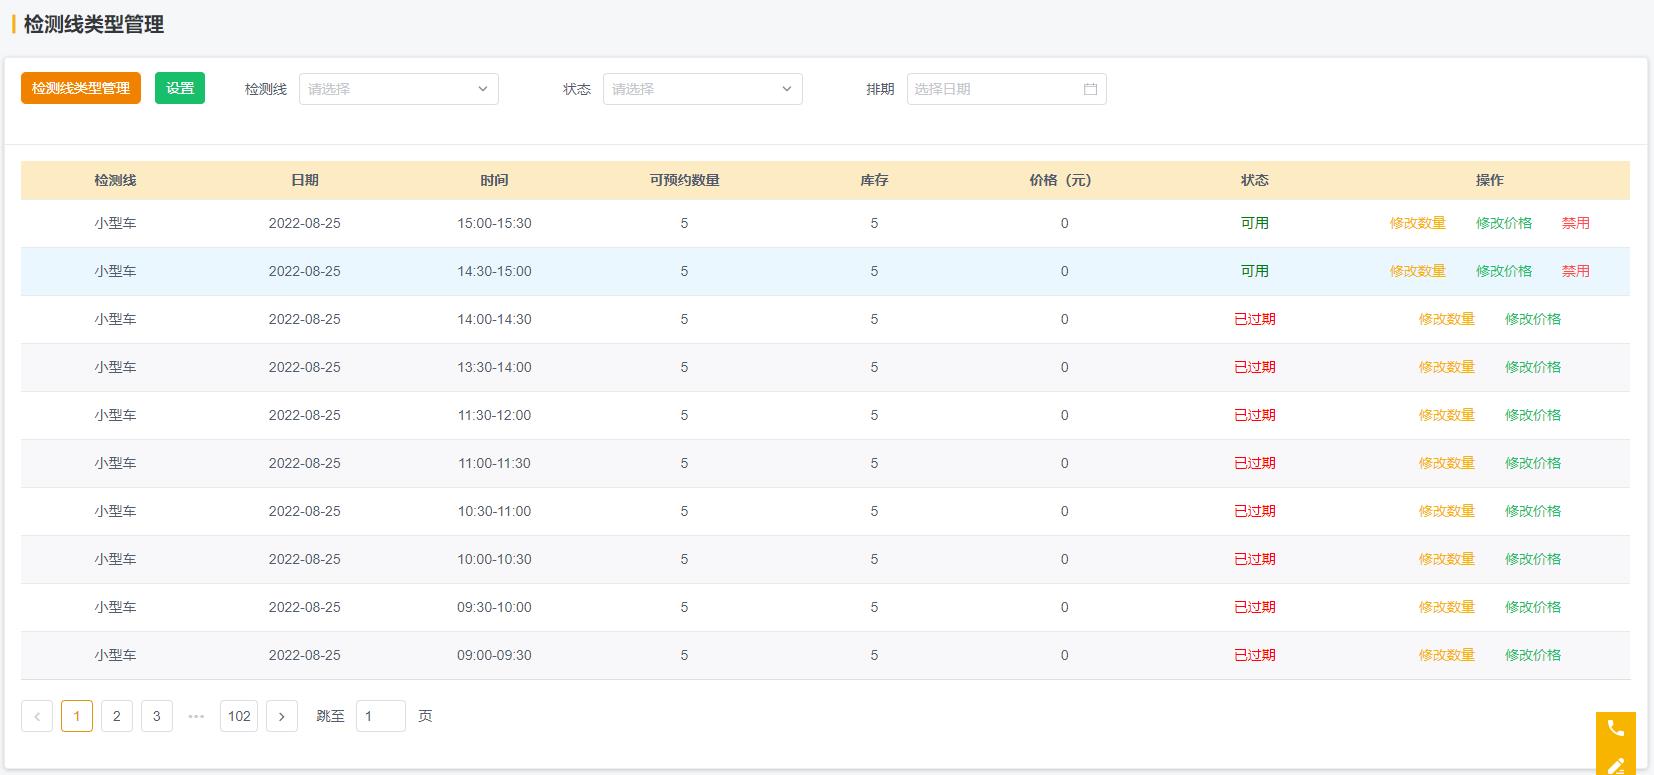Click the 检测线类型管理 page title
The height and width of the screenshot is (775, 1654).
tap(94, 25)
